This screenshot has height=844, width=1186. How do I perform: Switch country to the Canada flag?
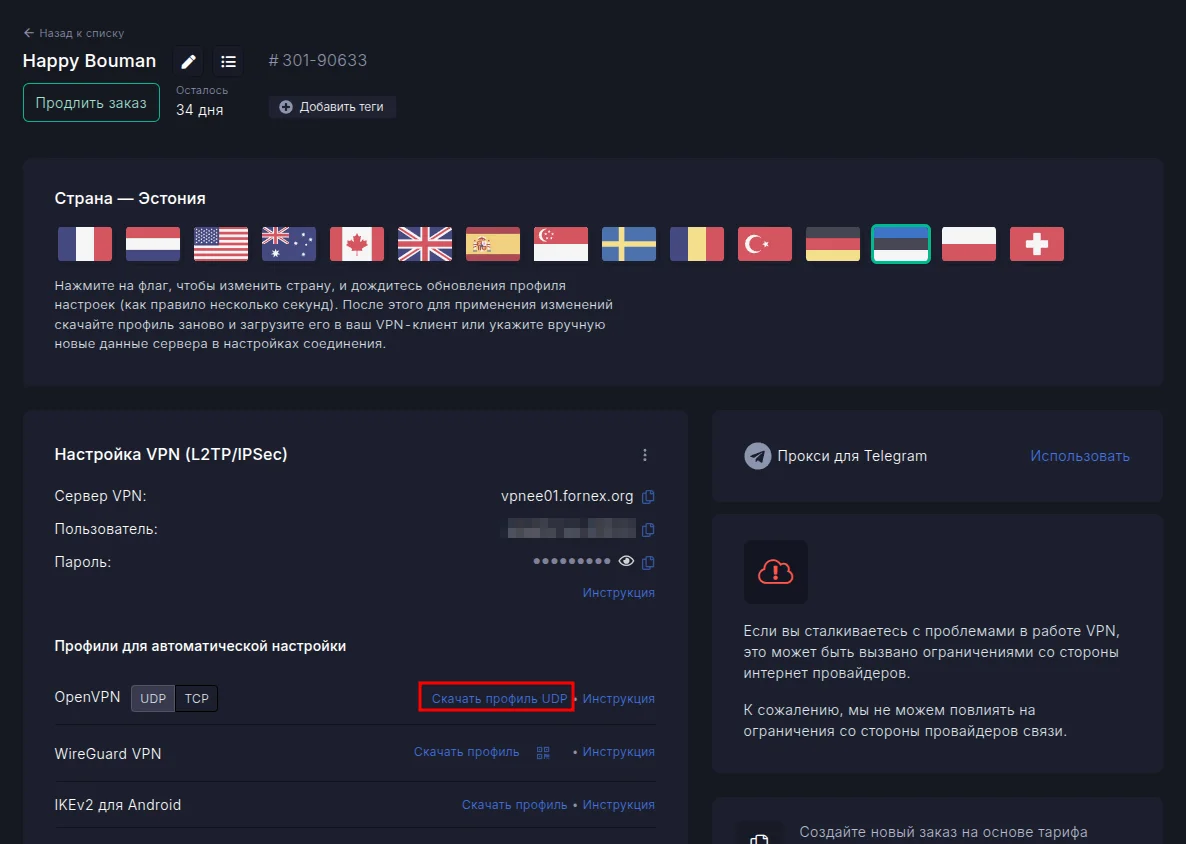pyautogui.click(x=357, y=244)
